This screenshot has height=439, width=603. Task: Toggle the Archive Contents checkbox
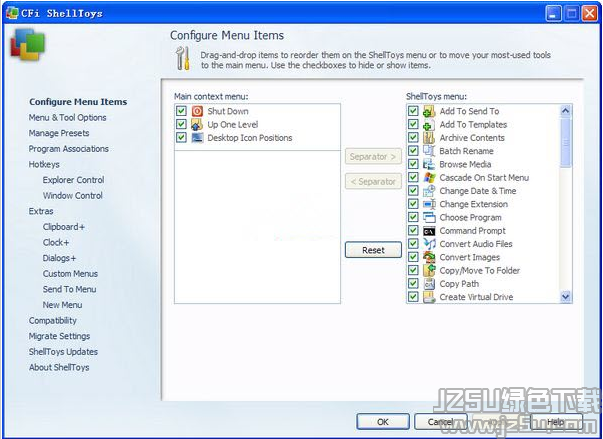(413, 137)
